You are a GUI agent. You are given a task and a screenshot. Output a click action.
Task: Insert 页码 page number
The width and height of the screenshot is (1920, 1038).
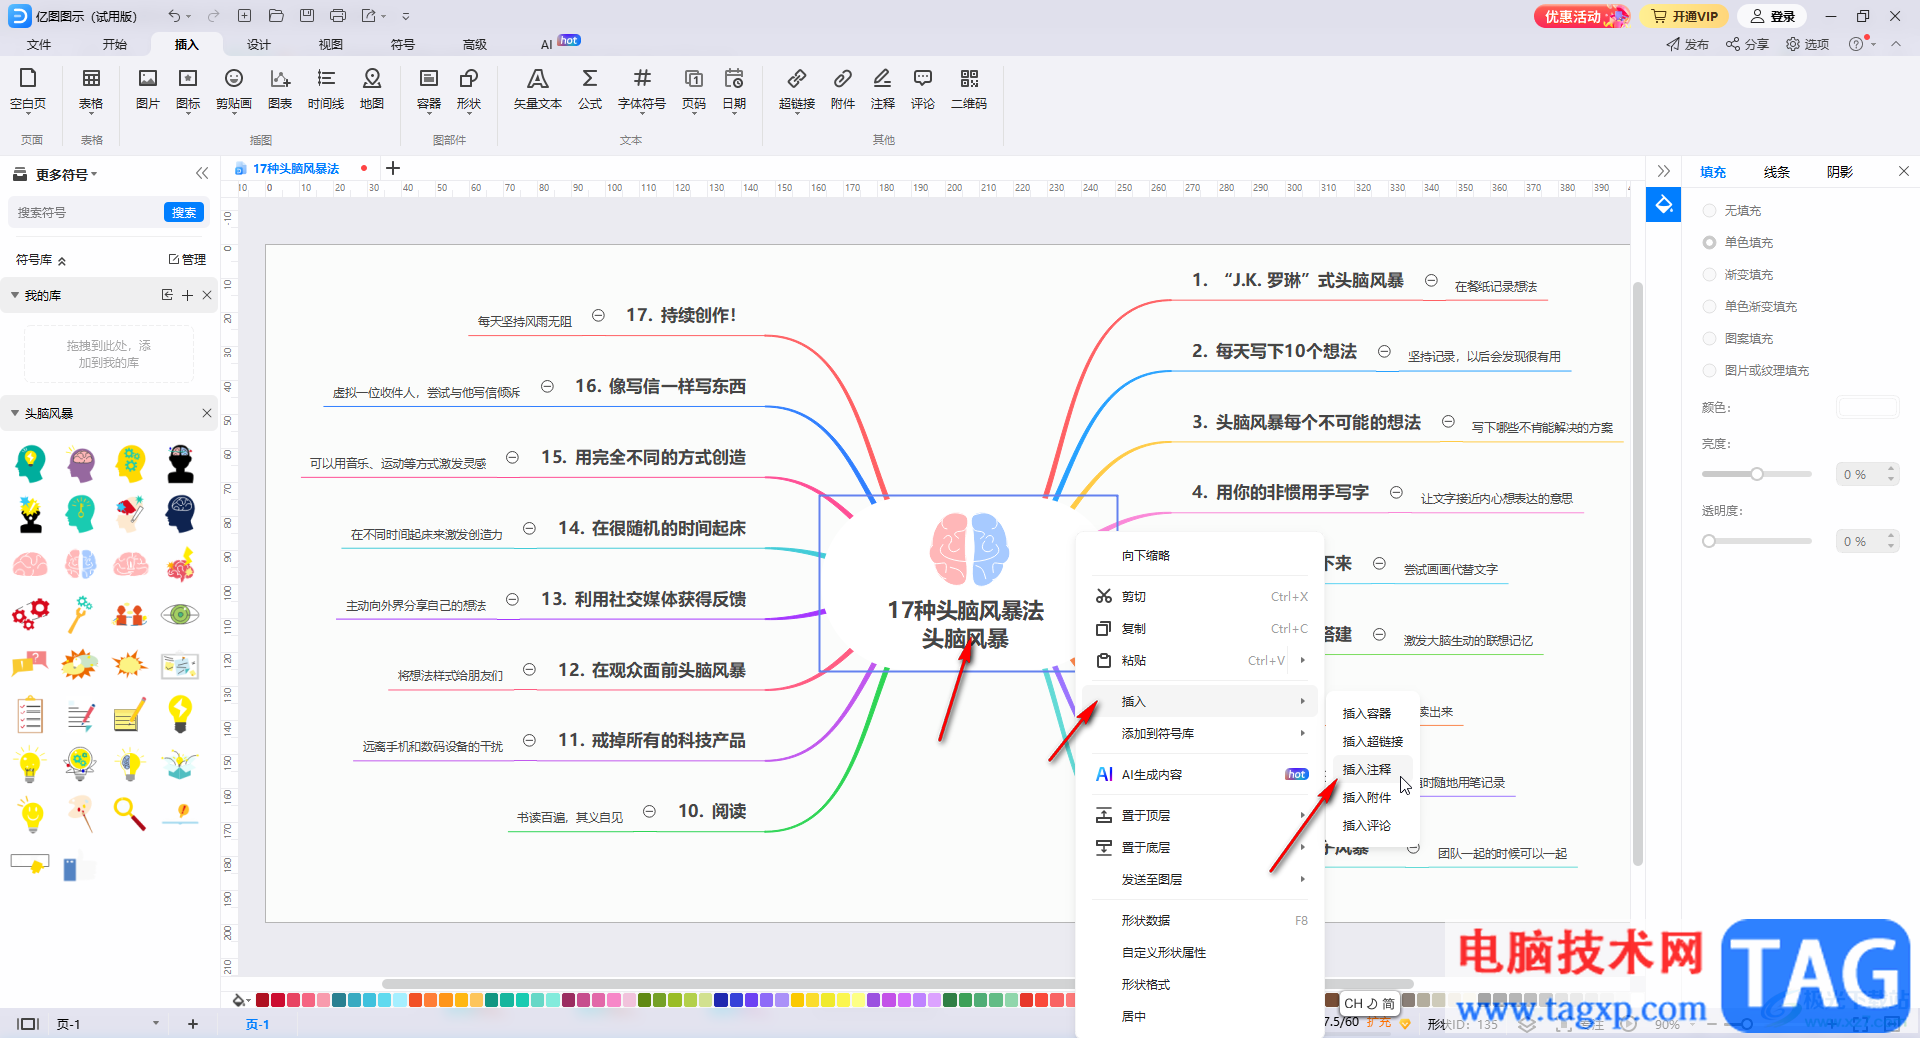(x=694, y=88)
